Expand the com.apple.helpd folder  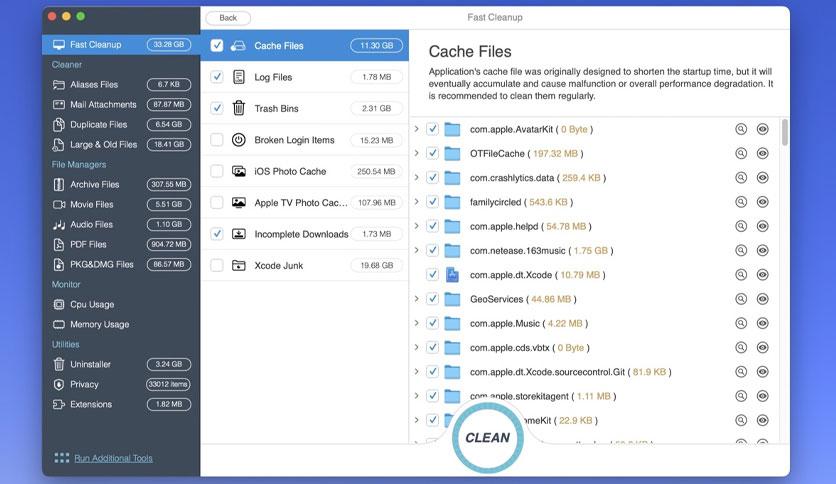coord(417,226)
